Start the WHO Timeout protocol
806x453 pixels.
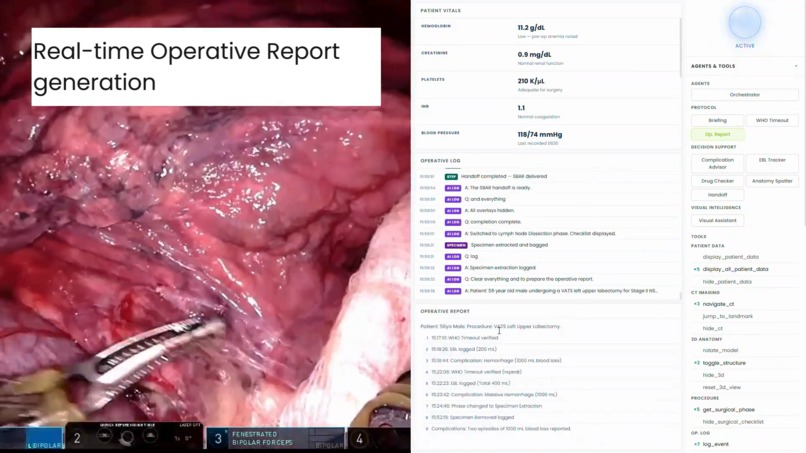click(772, 120)
